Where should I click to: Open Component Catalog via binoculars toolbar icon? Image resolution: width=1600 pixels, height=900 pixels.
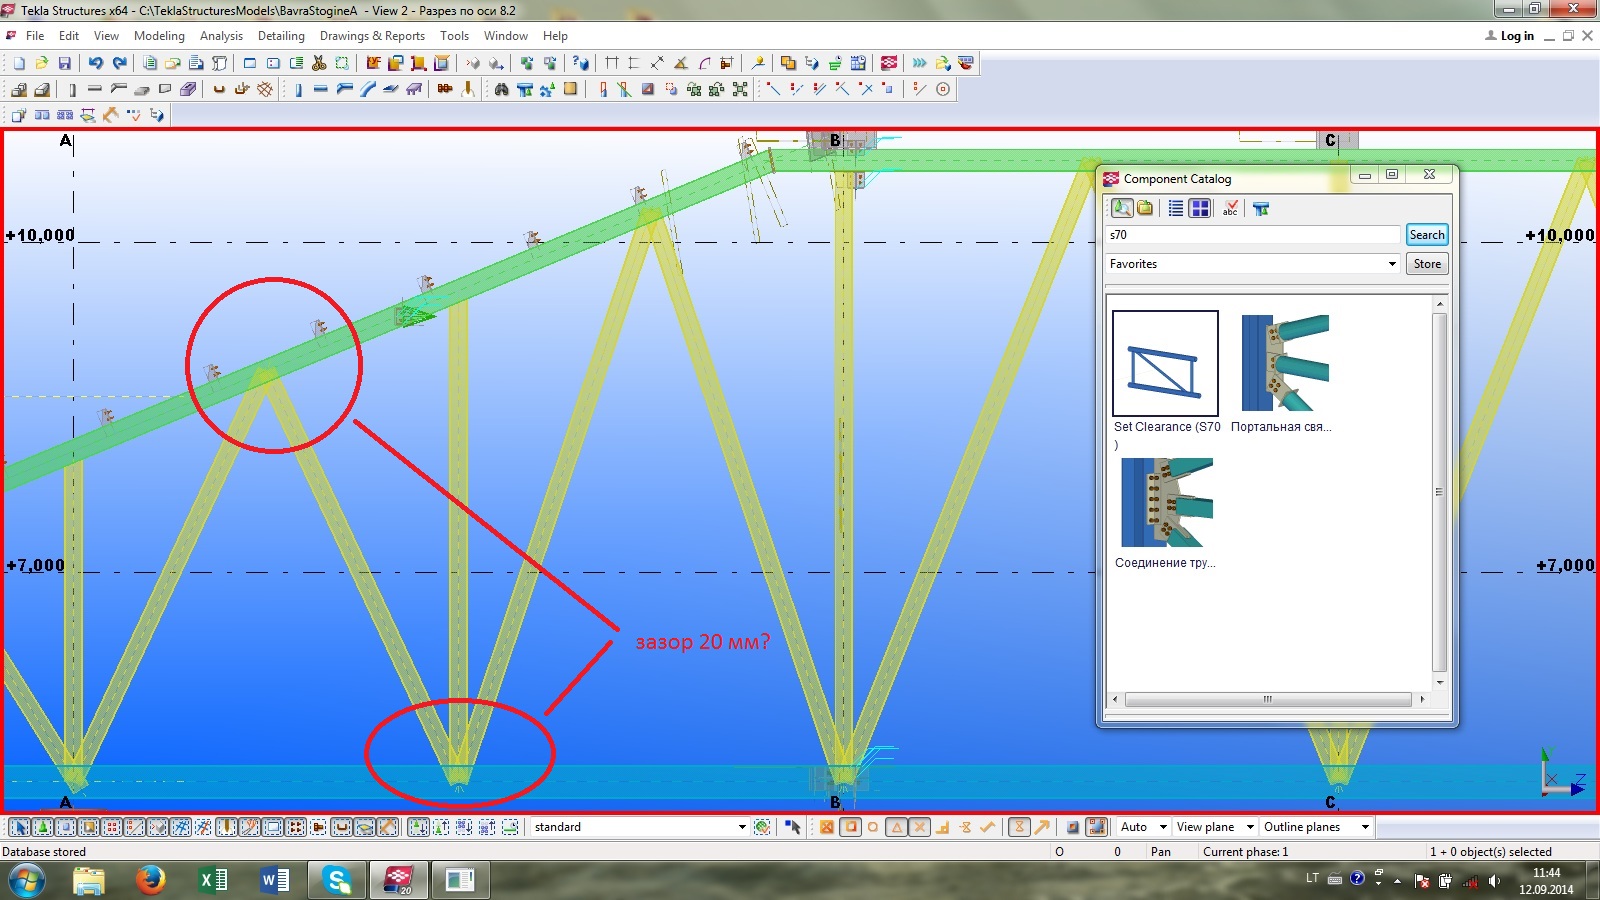[501, 89]
